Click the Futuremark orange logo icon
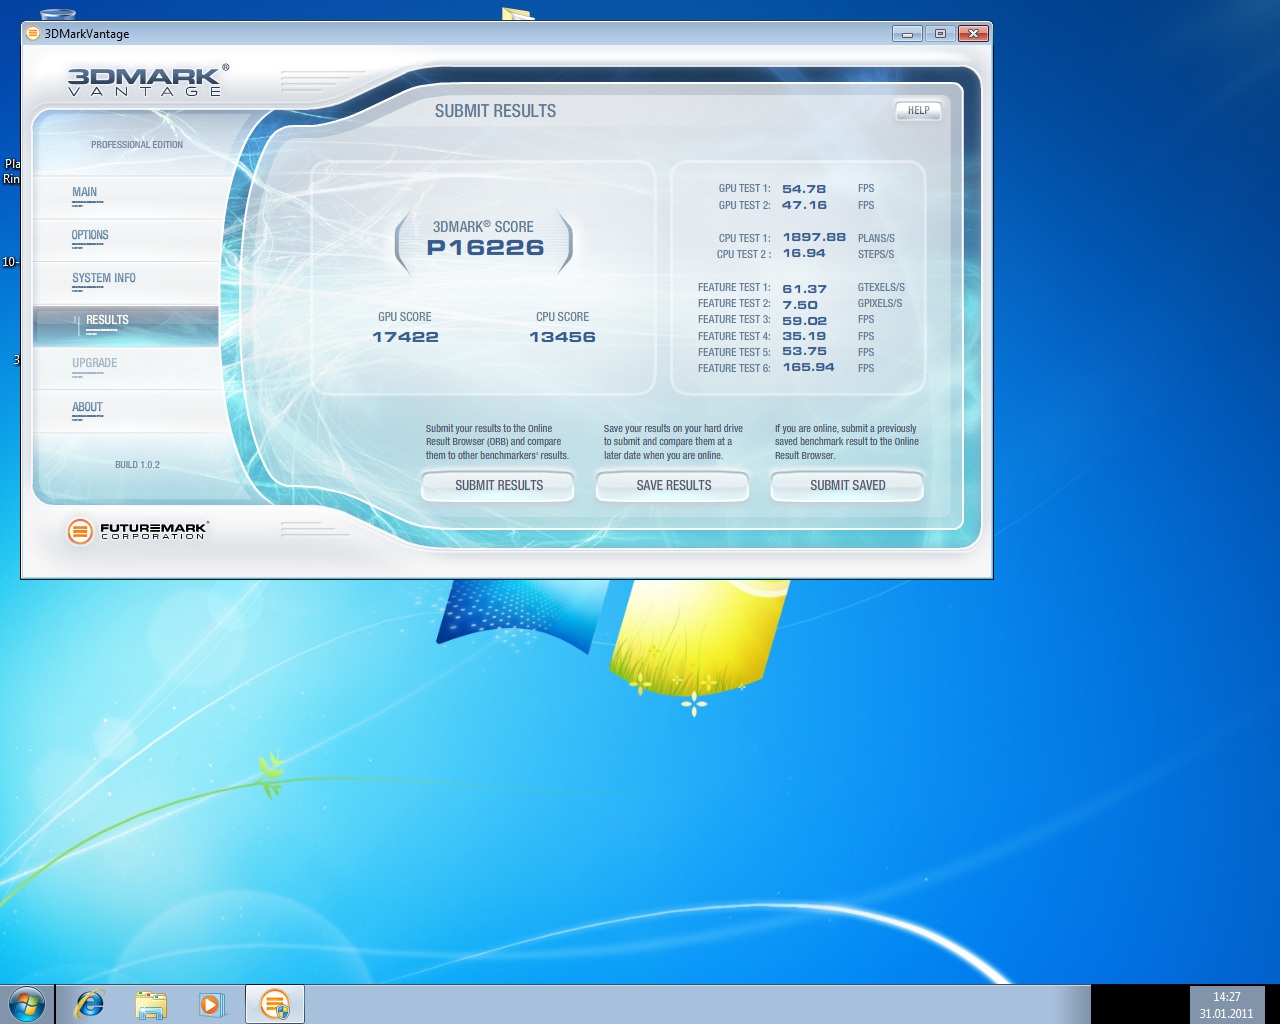The width and height of the screenshot is (1280, 1024). click(x=80, y=531)
